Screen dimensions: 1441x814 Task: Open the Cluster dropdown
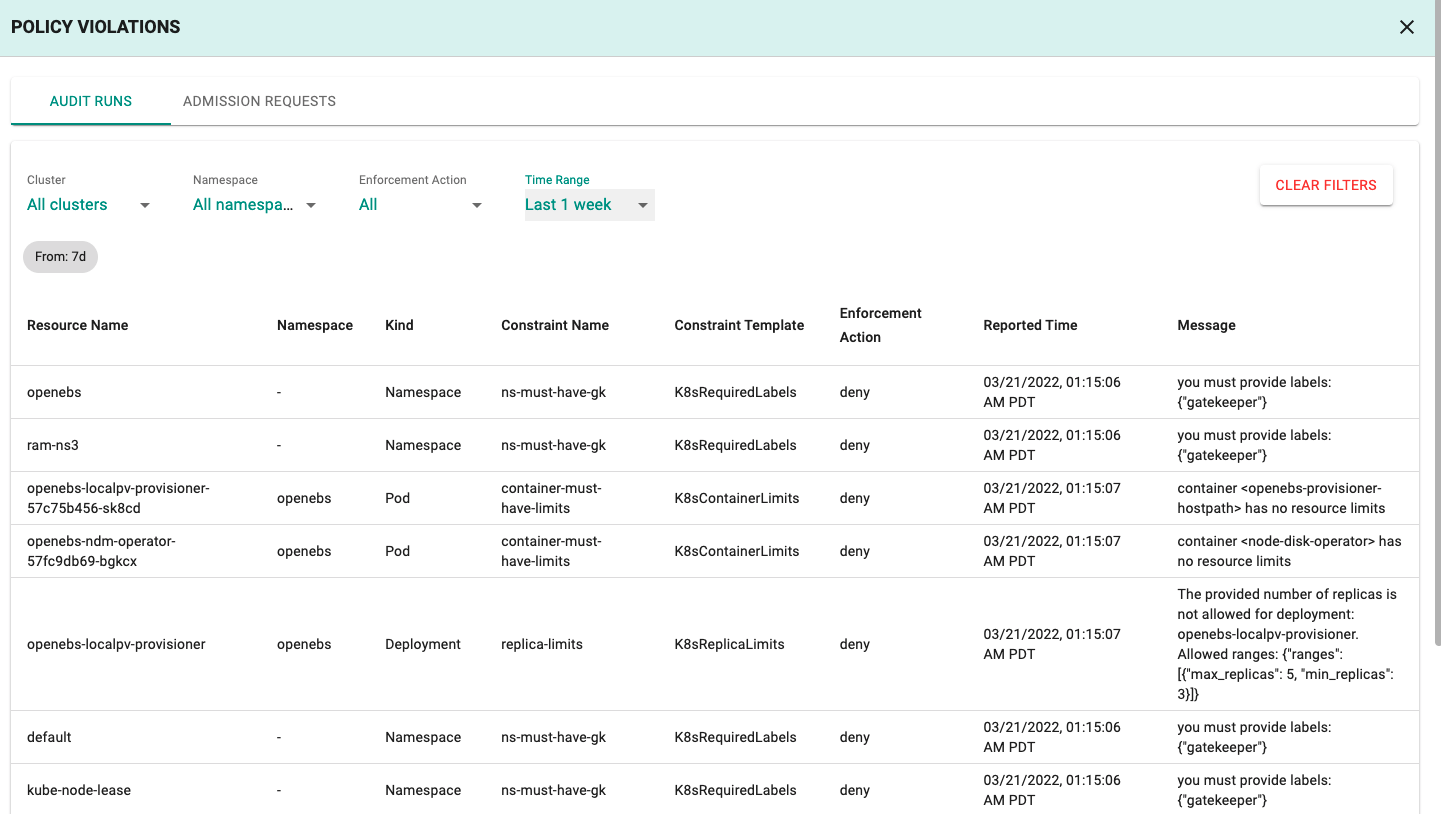coord(89,205)
